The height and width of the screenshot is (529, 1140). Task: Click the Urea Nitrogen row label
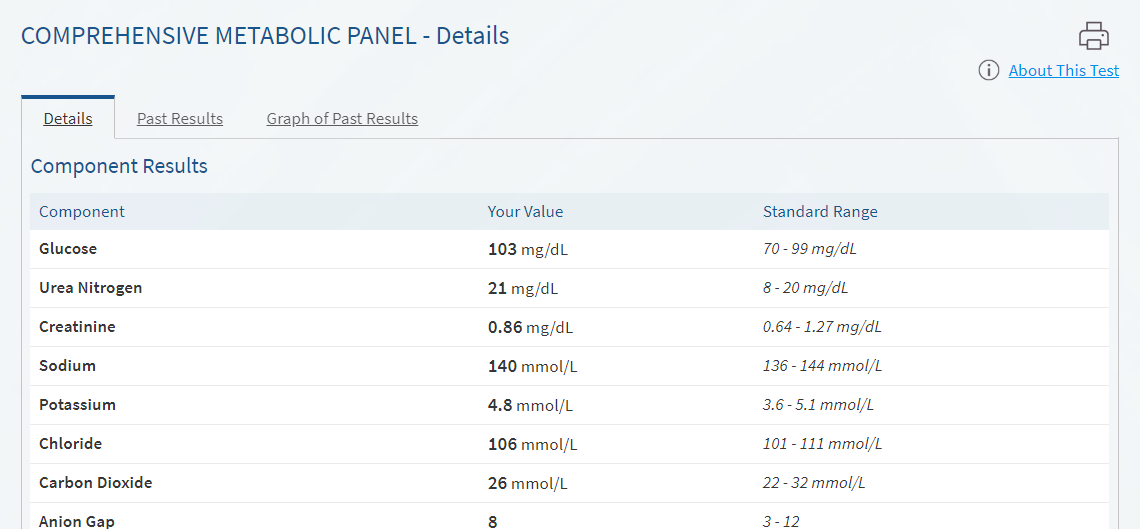pyautogui.click(x=91, y=288)
